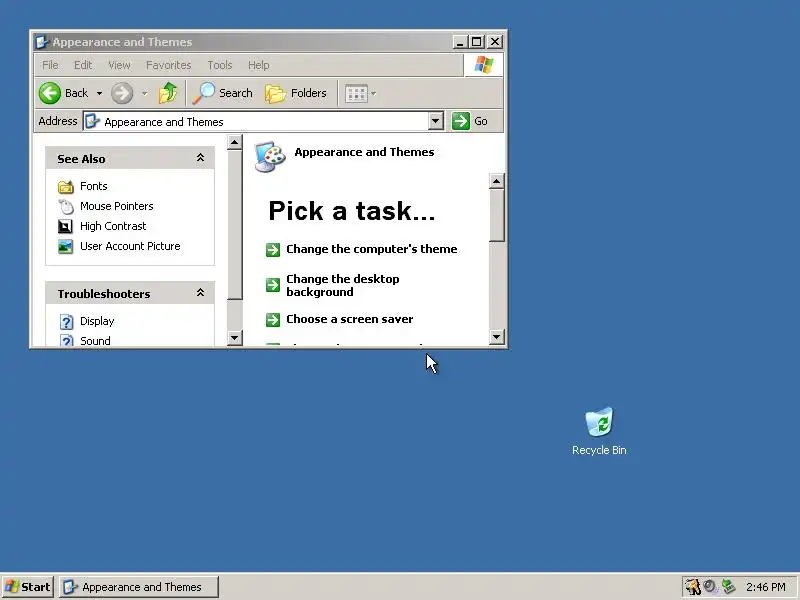Open the High Contrast link
Image resolution: width=800 pixels, height=600 pixels.
(x=113, y=226)
